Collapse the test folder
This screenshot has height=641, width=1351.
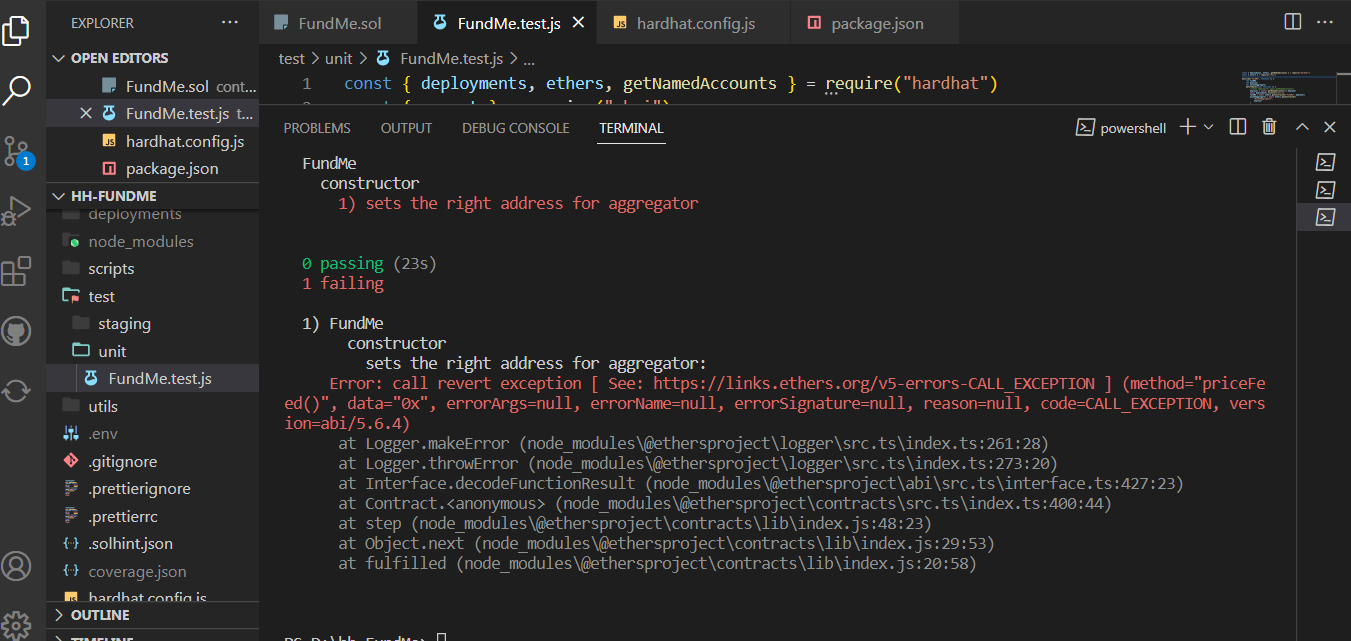[153, 296]
